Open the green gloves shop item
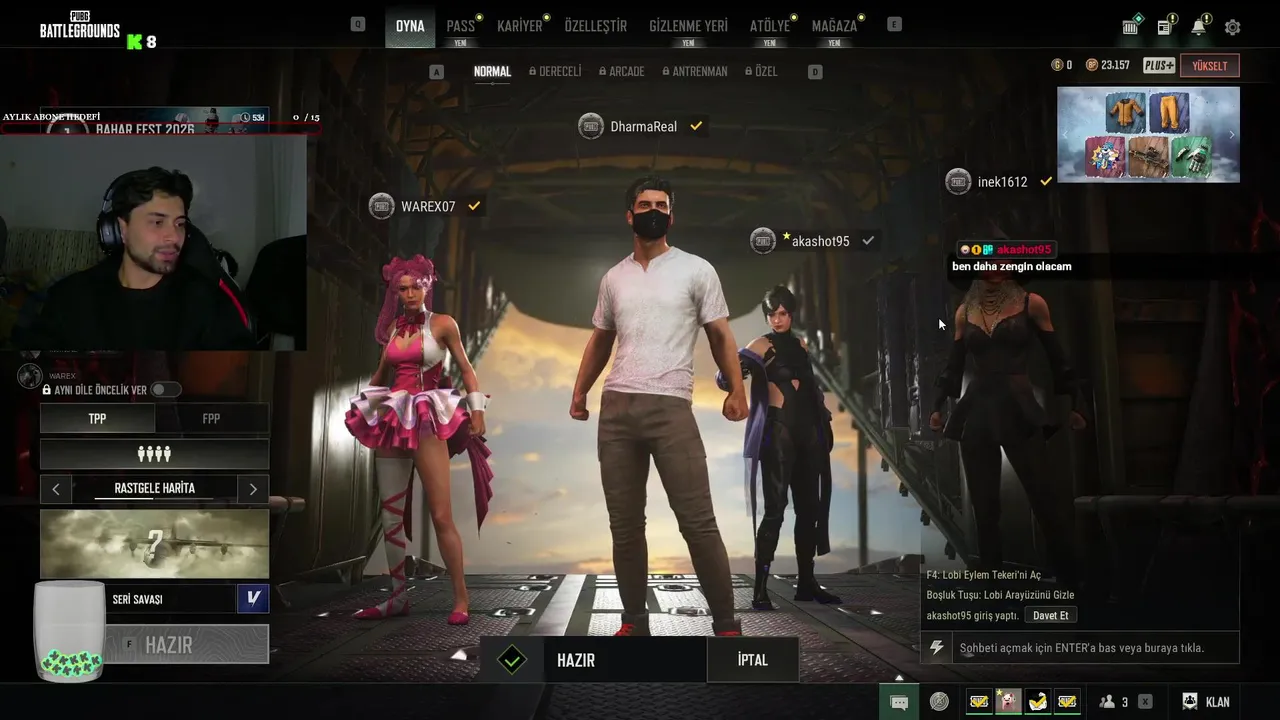The width and height of the screenshot is (1280, 720). click(x=1191, y=157)
